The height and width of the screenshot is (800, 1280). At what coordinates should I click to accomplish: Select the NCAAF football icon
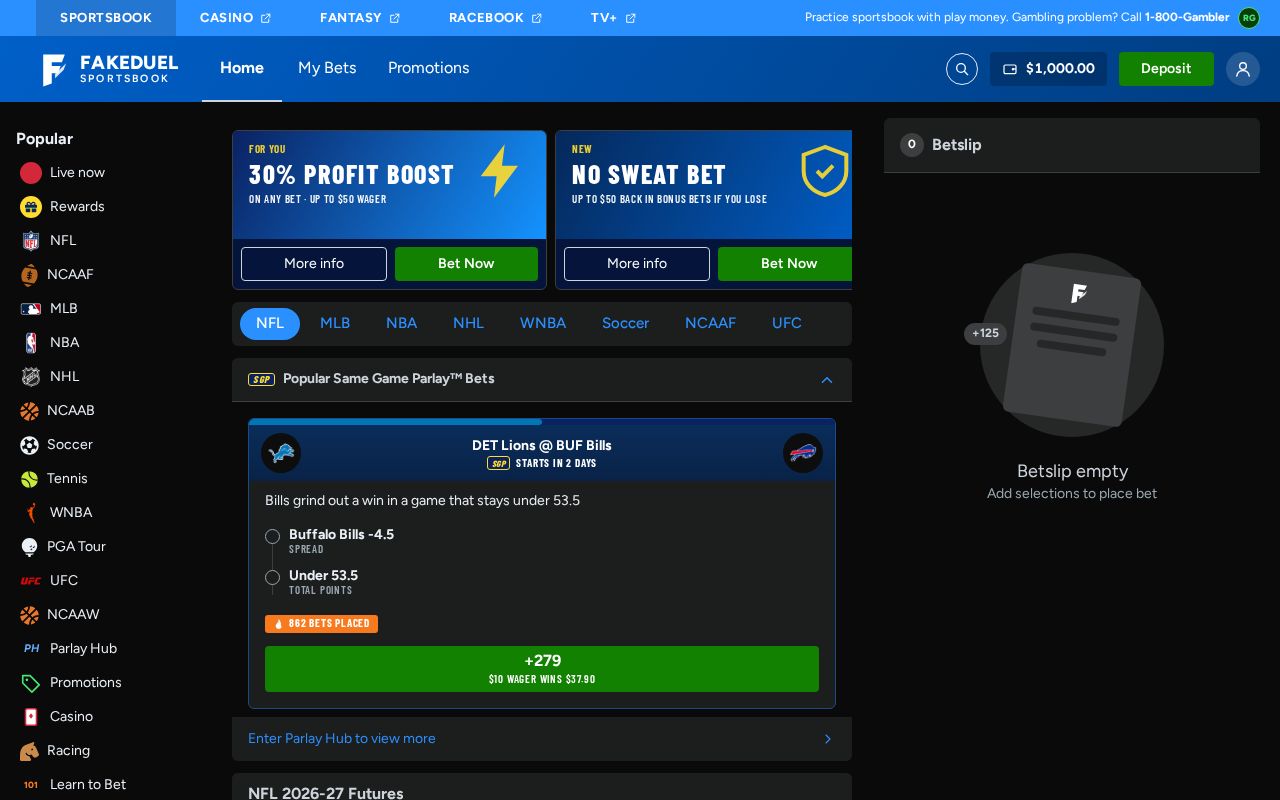30,275
